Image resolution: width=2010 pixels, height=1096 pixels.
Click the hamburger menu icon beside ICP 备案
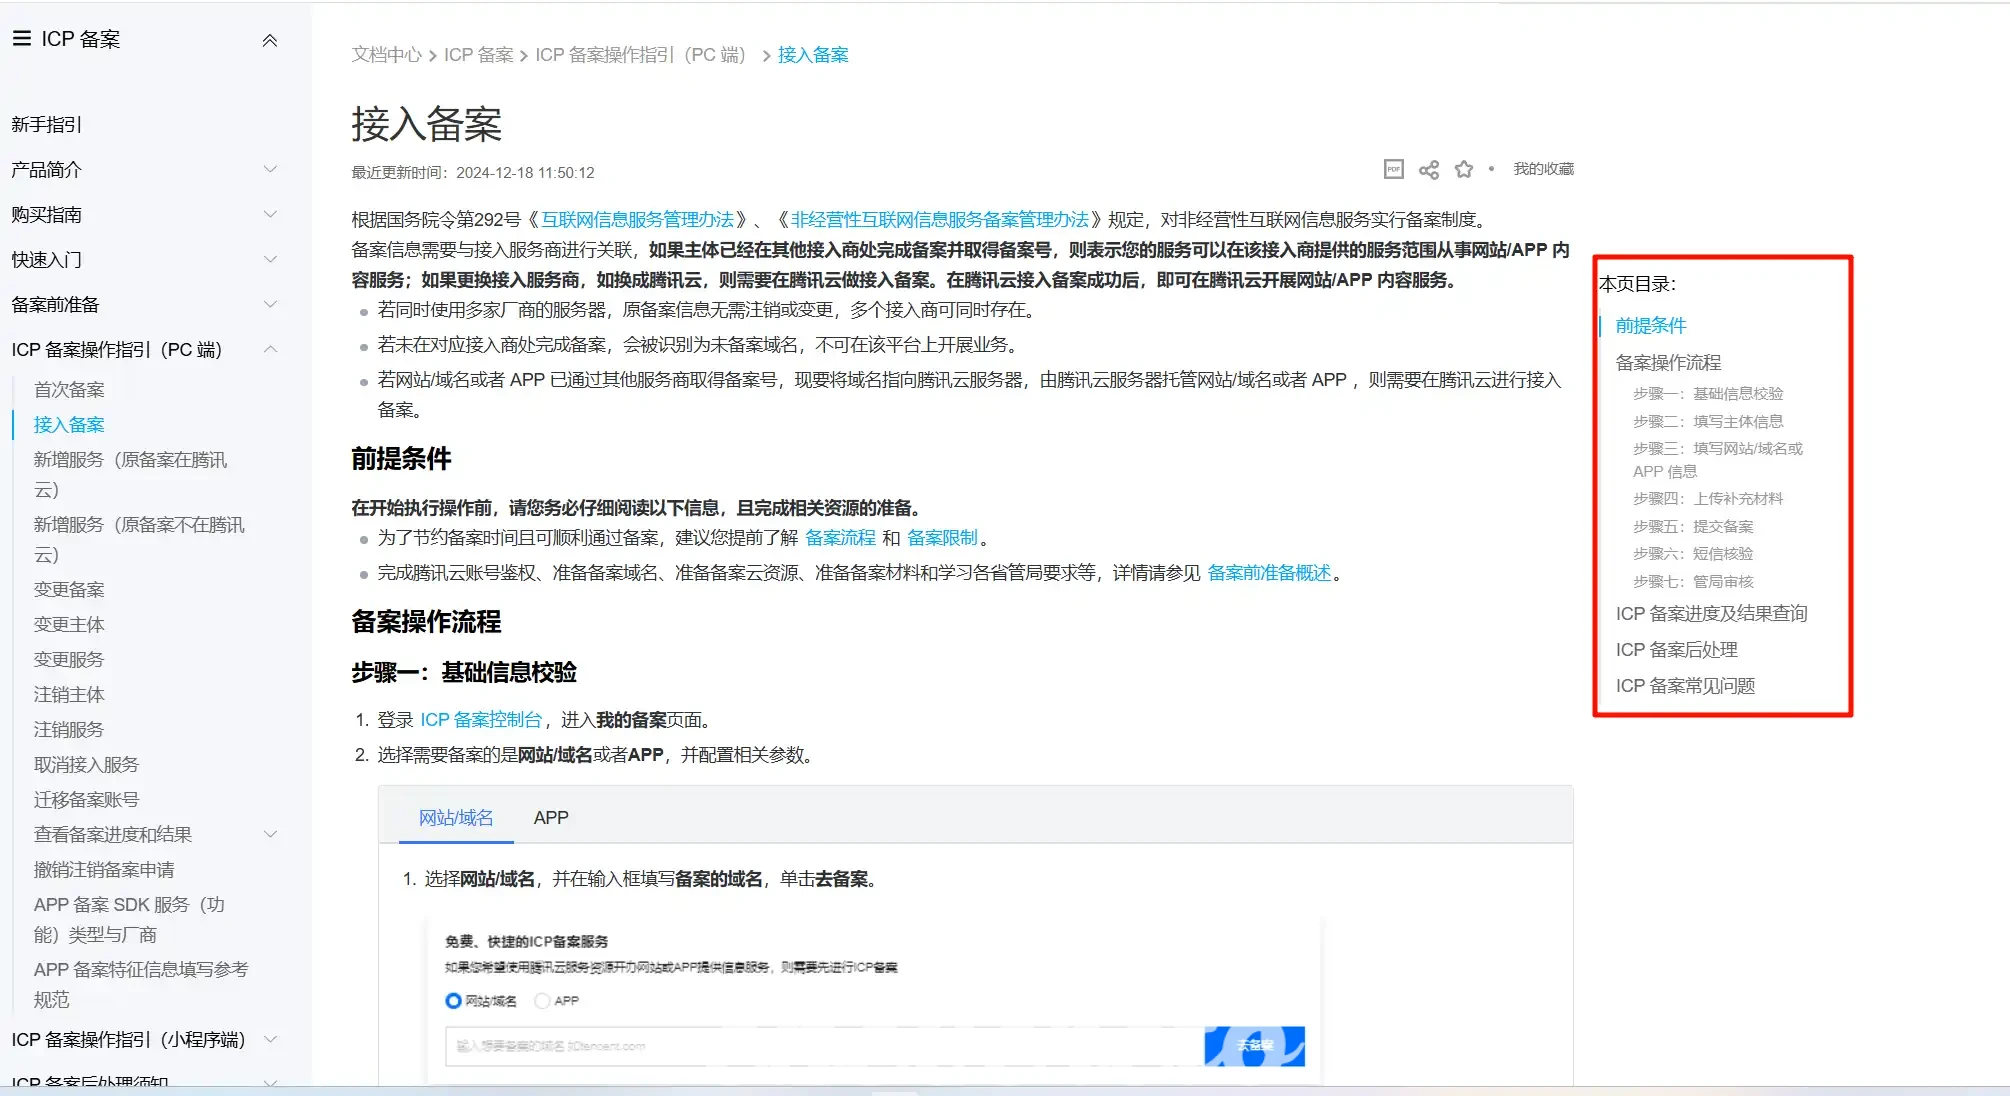click(21, 38)
